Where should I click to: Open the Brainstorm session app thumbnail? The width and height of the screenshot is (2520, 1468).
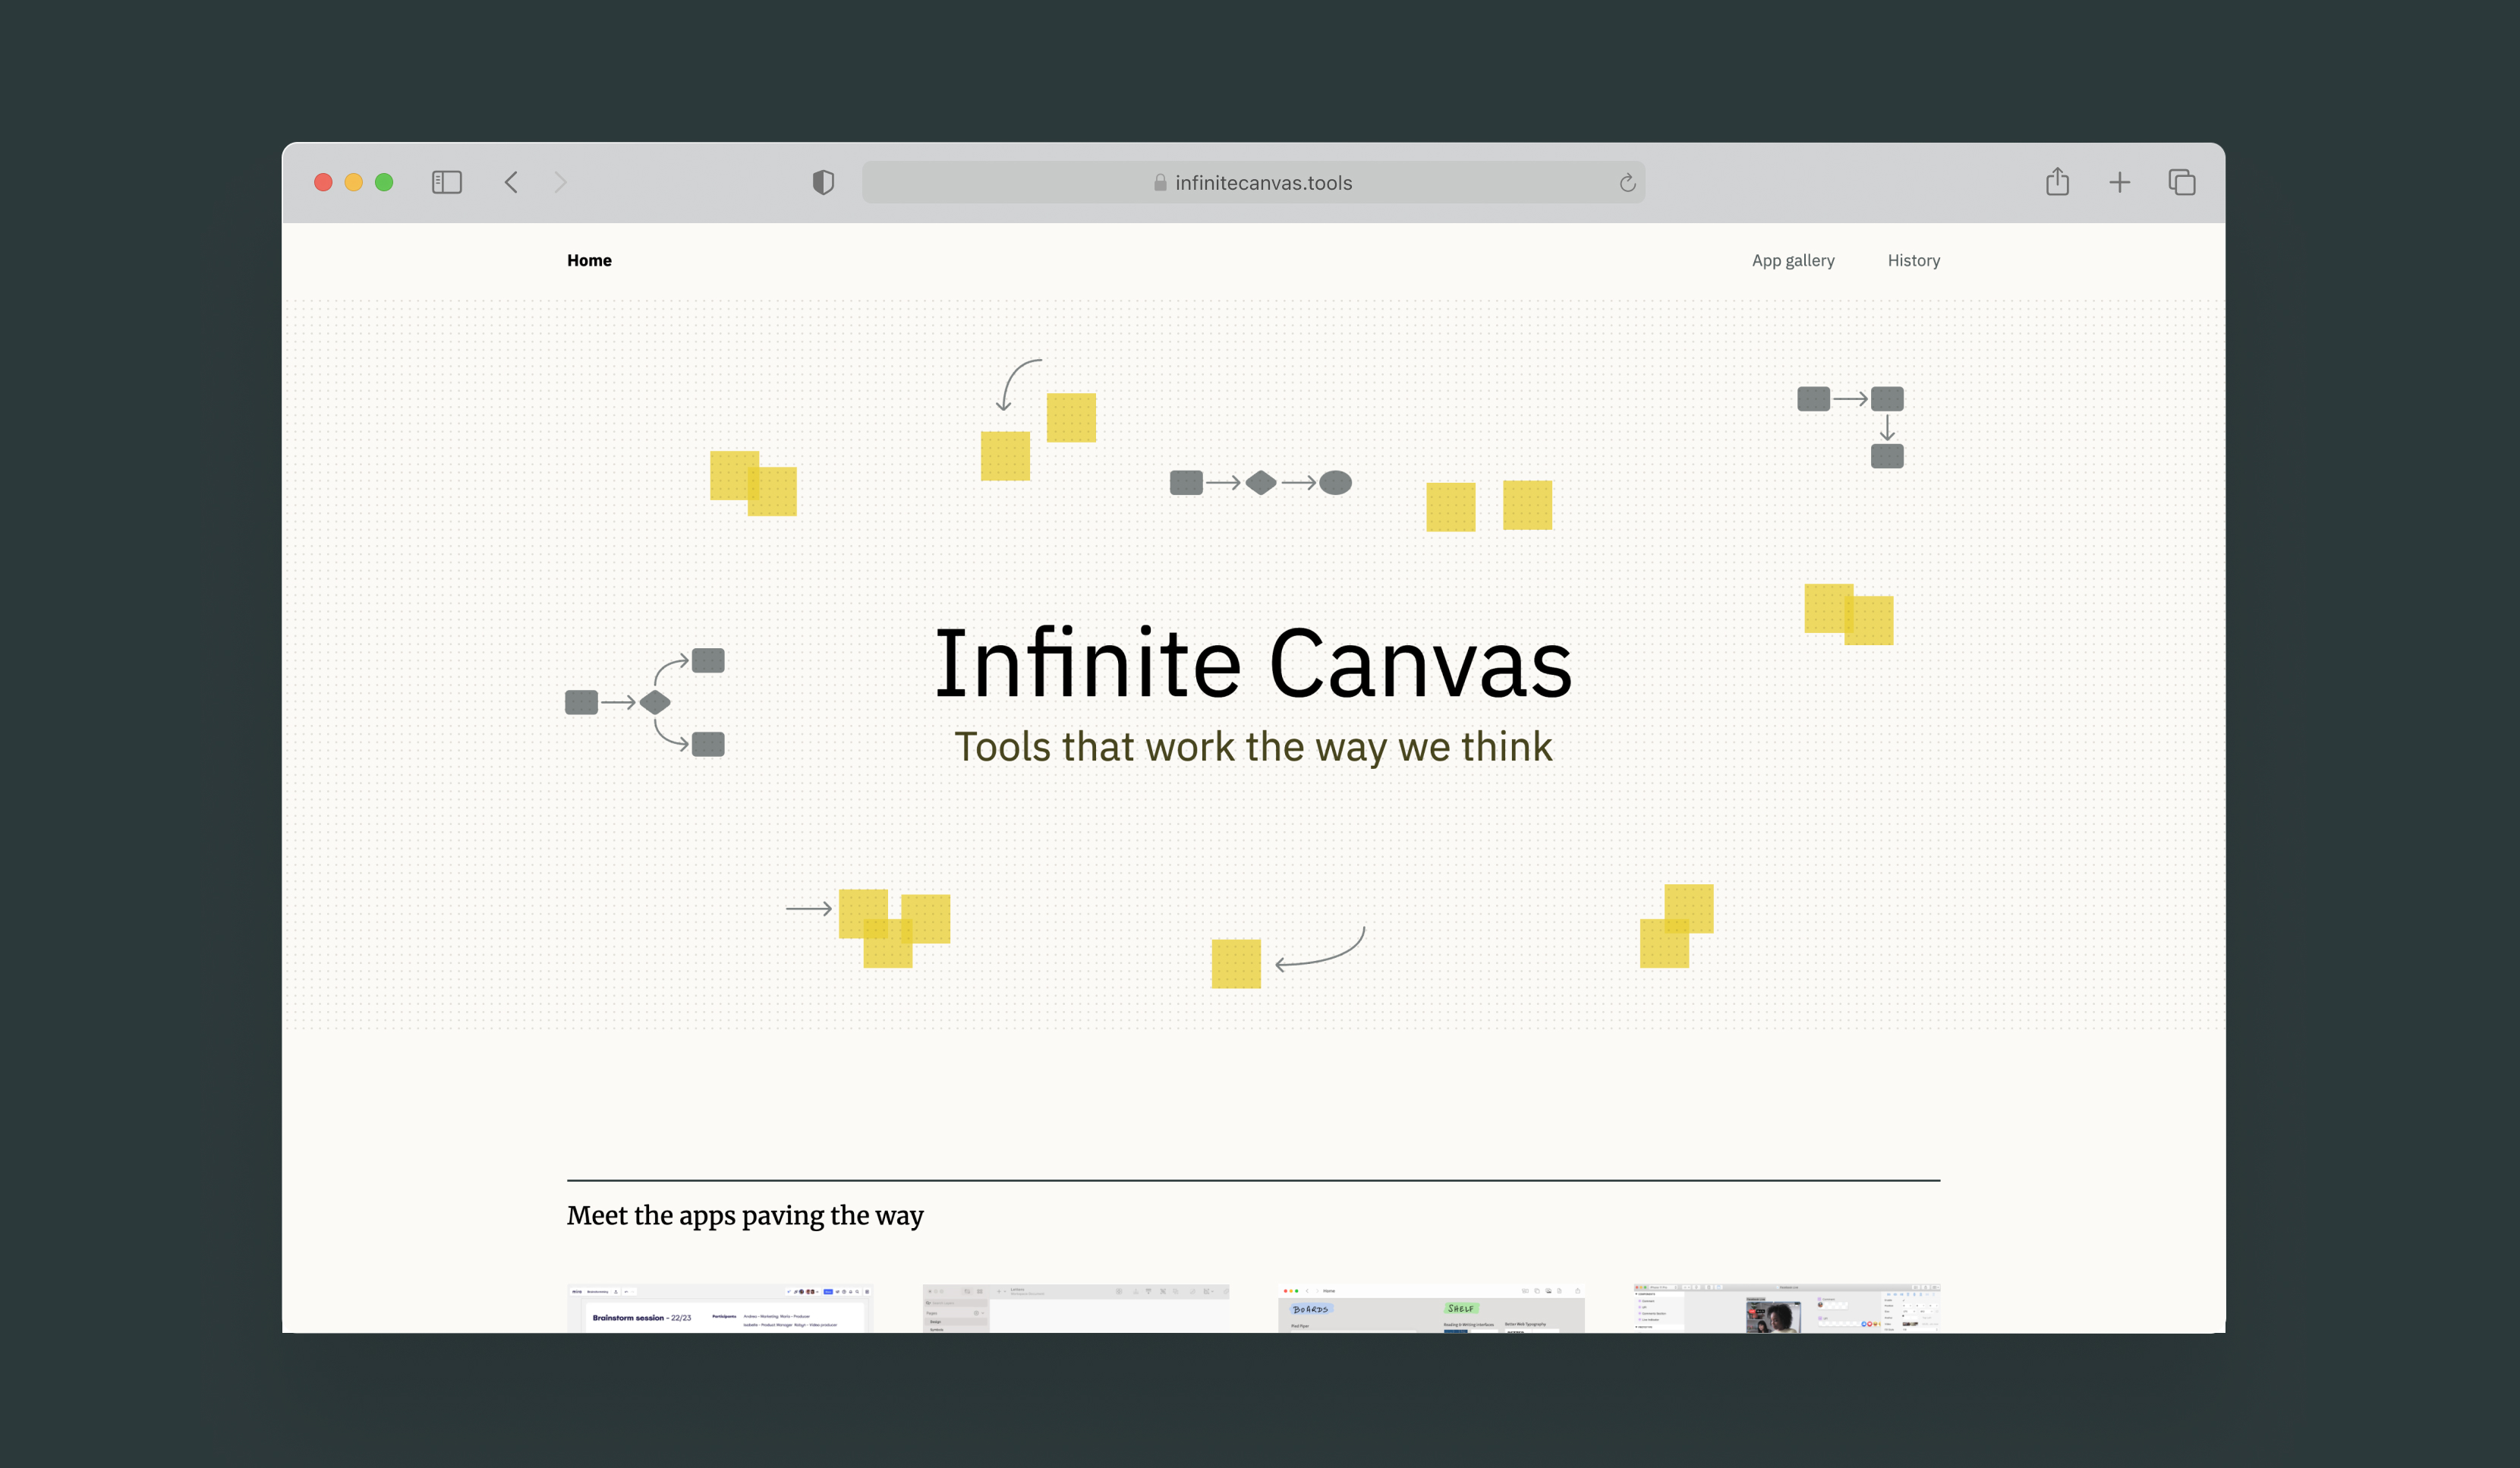tap(720, 1308)
